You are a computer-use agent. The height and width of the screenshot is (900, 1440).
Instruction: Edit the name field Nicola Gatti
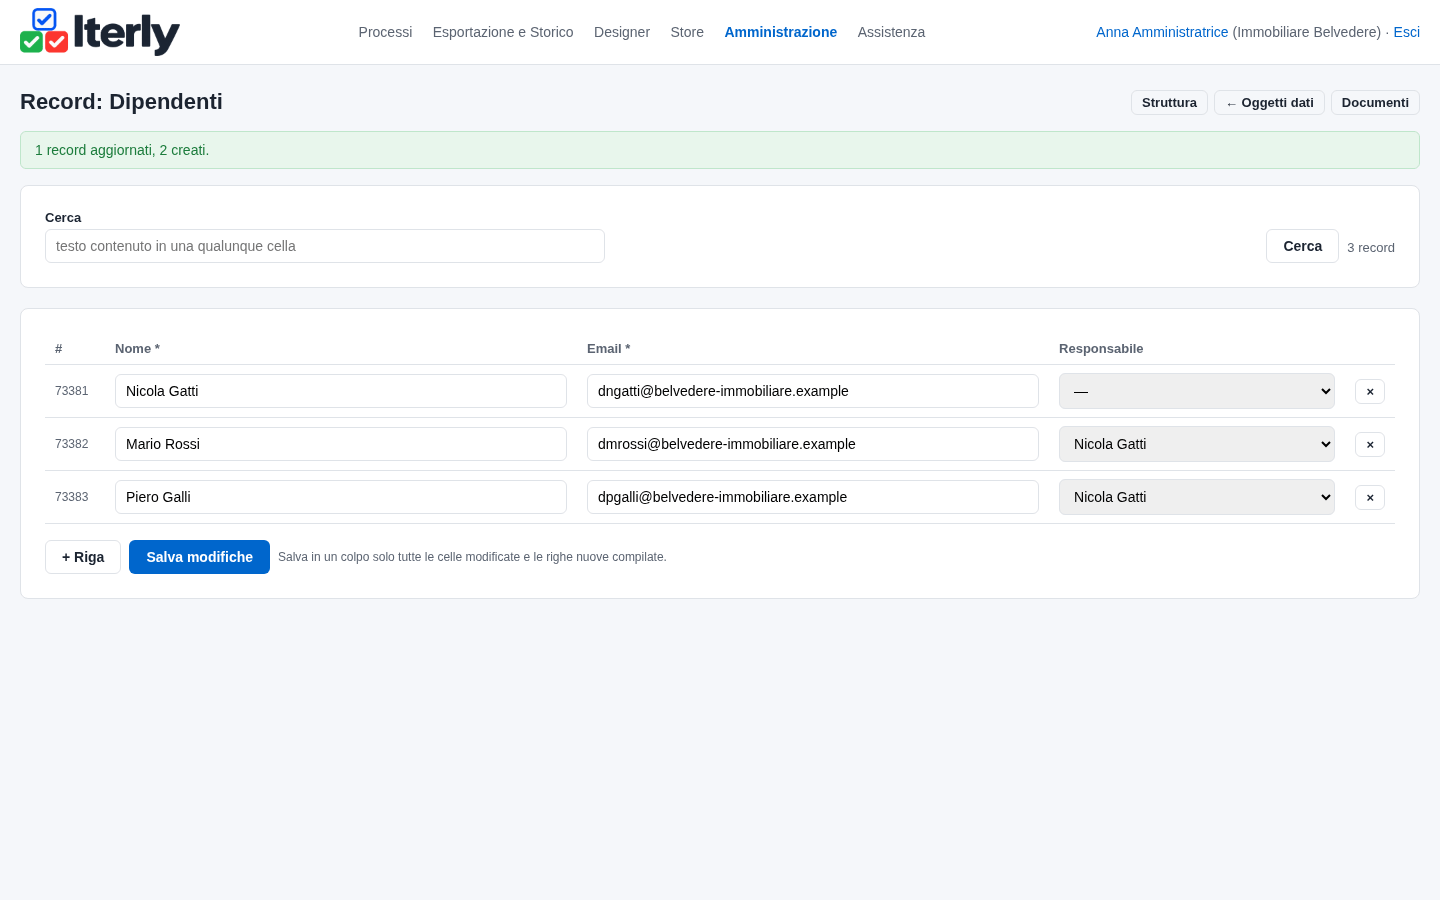tap(341, 391)
